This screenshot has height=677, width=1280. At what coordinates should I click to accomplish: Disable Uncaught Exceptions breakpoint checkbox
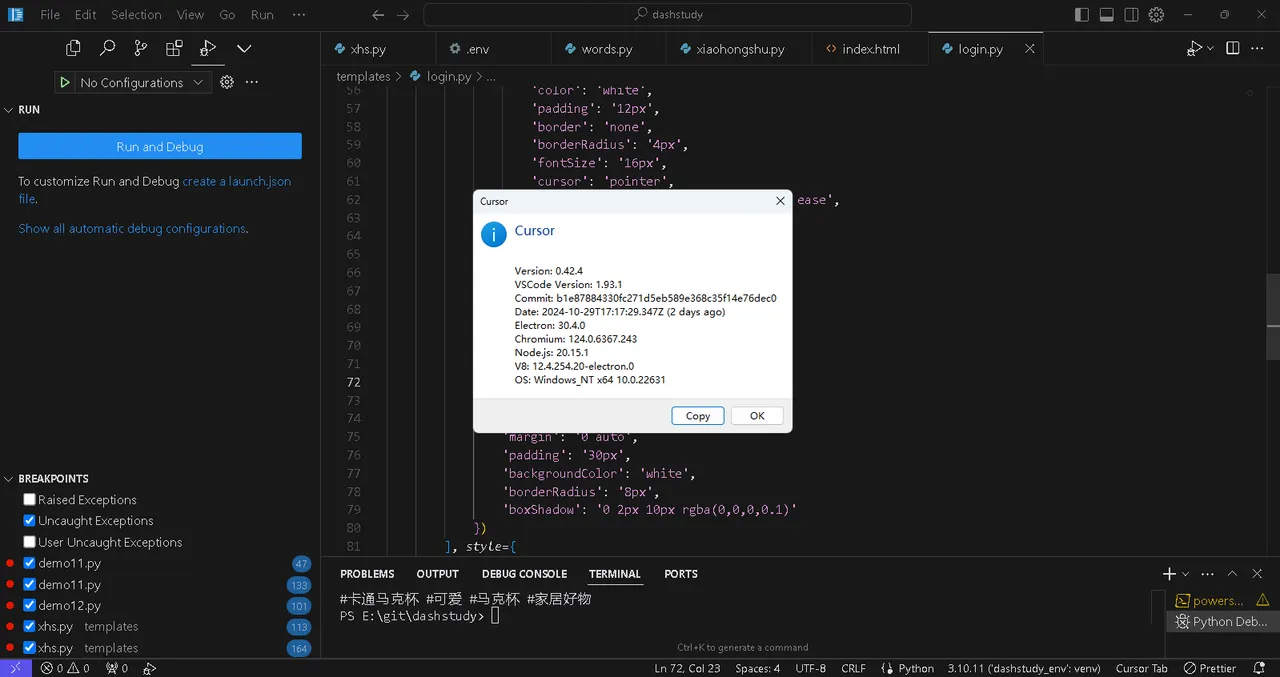pos(29,520)
